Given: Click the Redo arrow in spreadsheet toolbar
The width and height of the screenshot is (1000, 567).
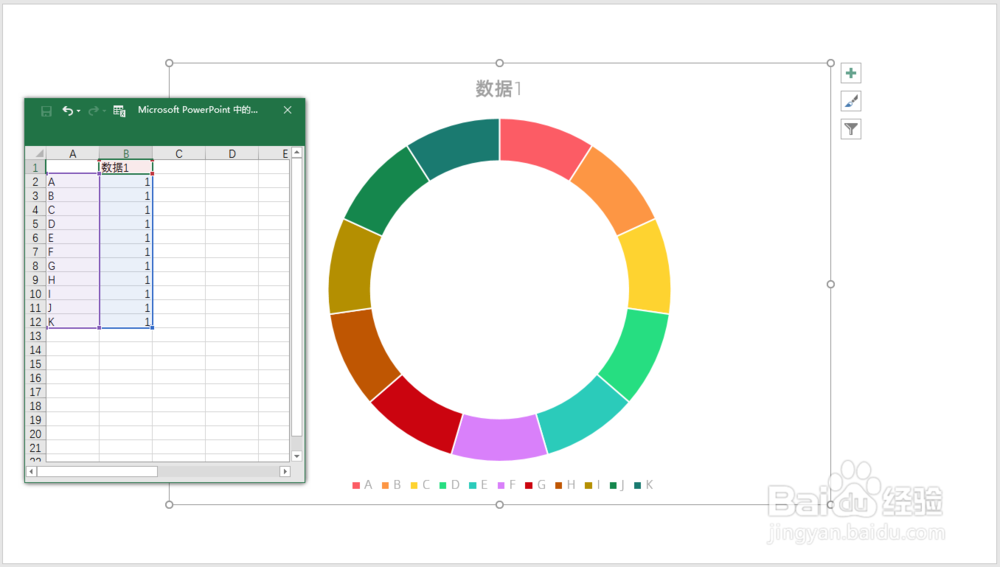Looking at the screenshot, I should pos(93,111).
